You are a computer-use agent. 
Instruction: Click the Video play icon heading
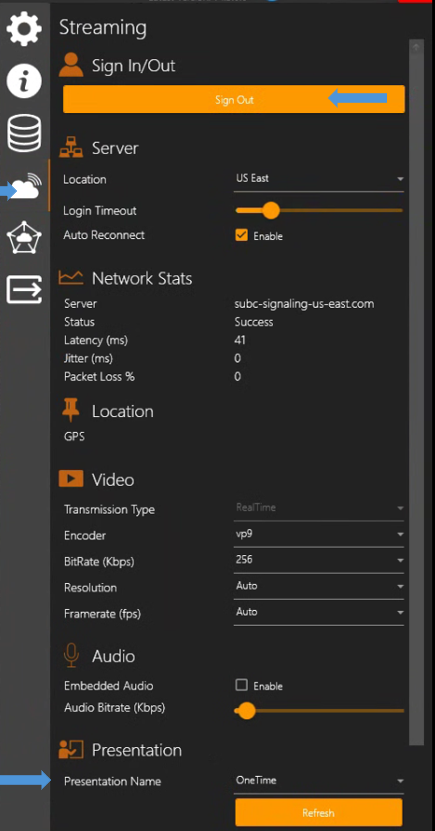click(x=71, y=479)
